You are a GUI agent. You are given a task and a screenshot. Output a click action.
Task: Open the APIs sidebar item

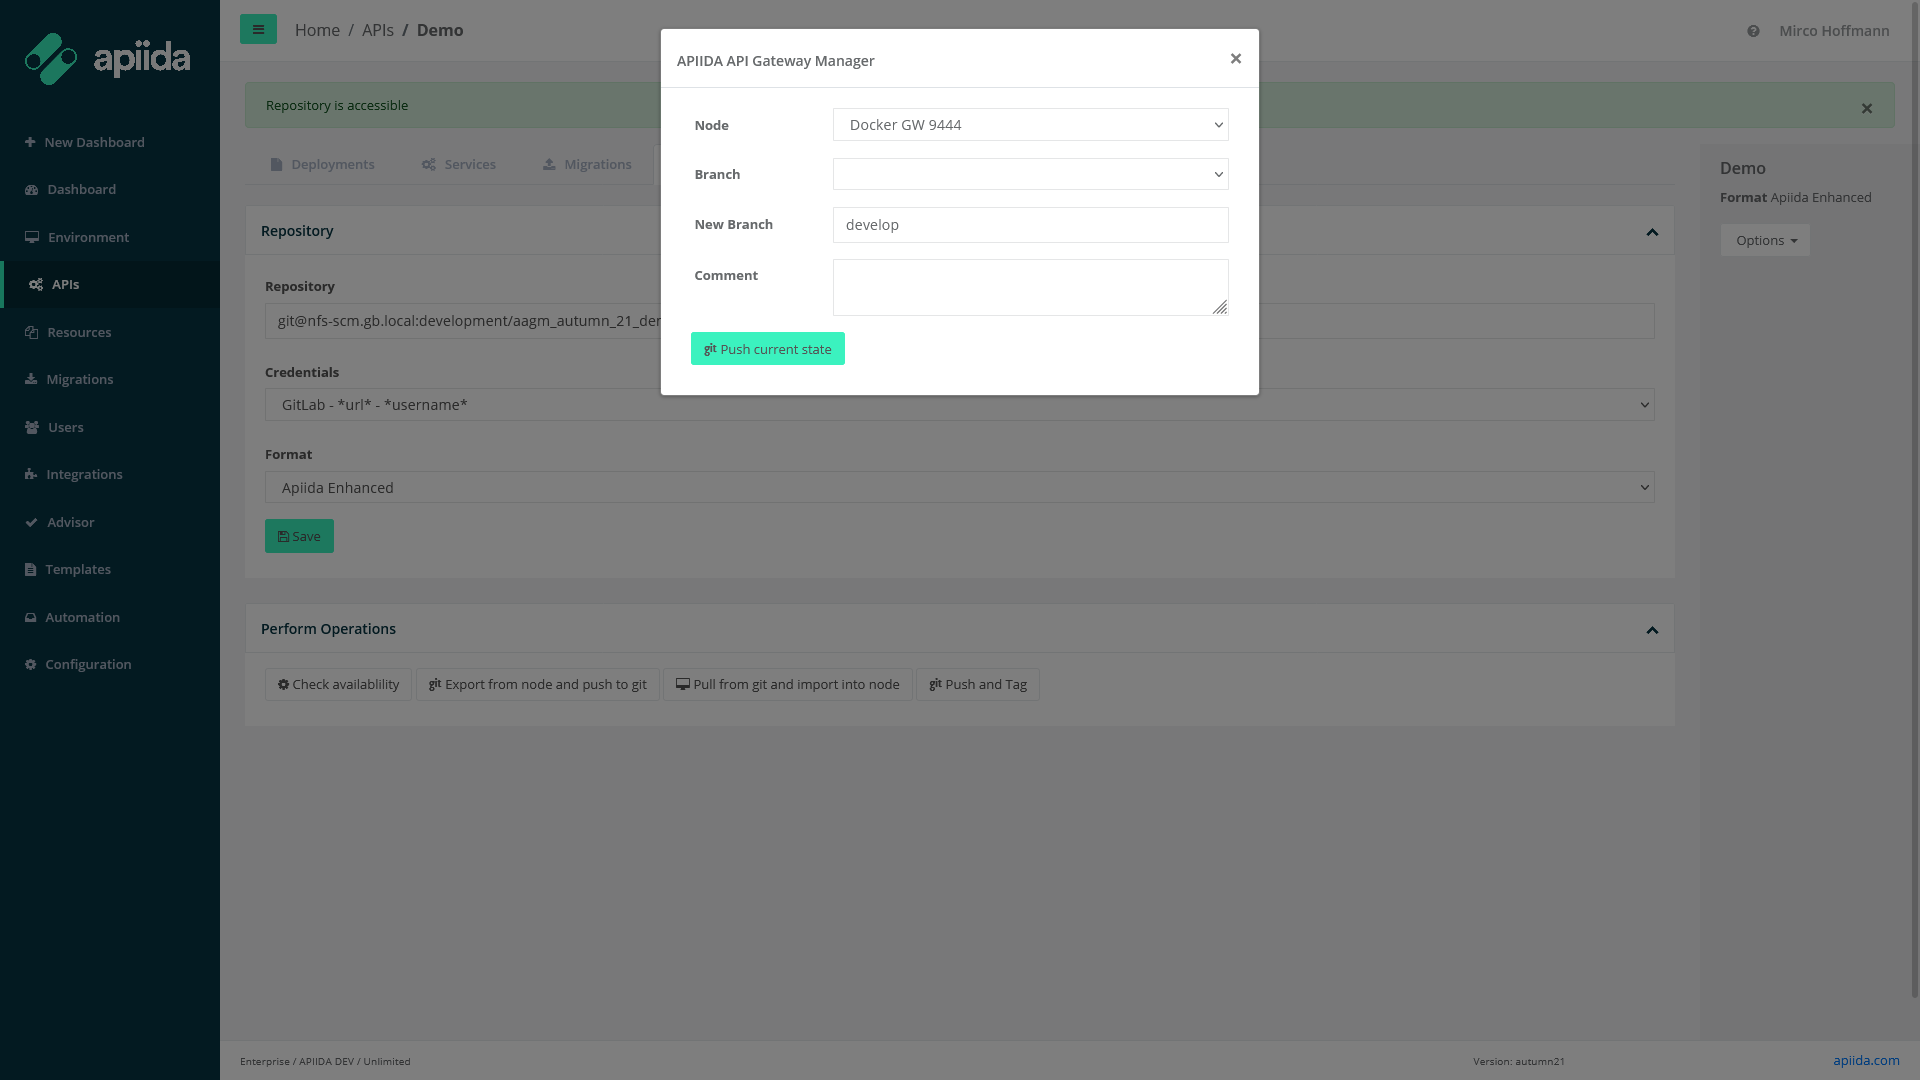coord(65,285)
